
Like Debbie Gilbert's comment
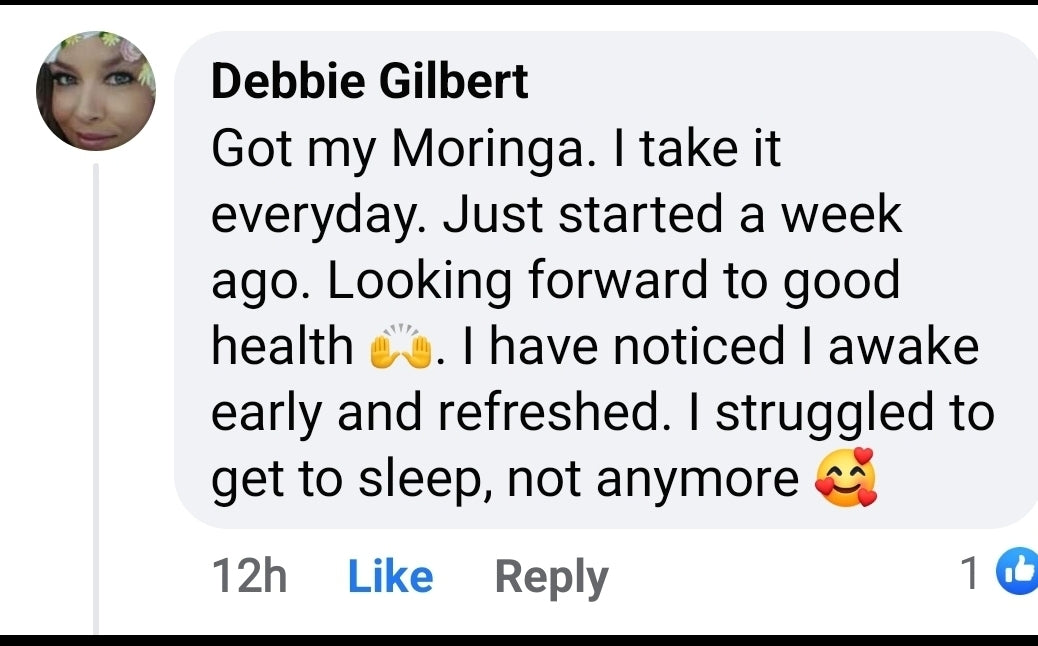click(390, 577)
